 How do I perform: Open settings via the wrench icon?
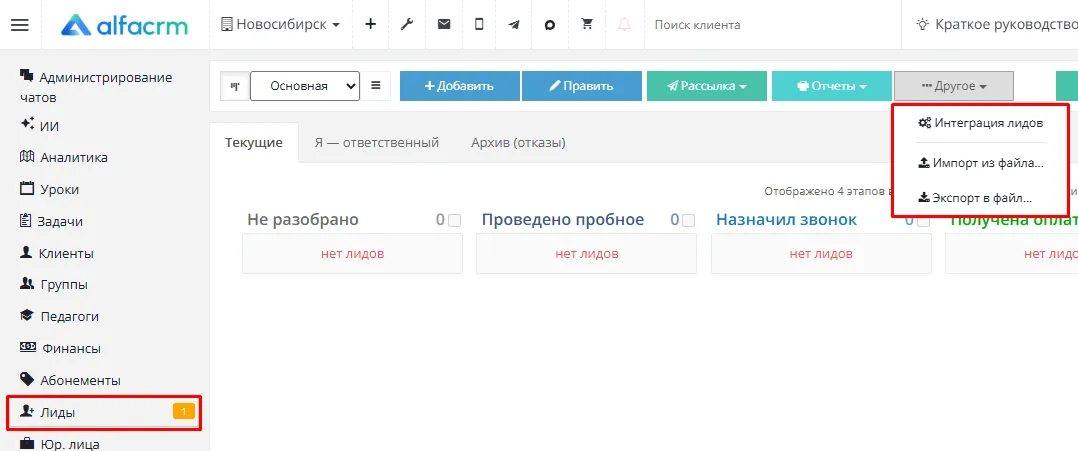407,25
